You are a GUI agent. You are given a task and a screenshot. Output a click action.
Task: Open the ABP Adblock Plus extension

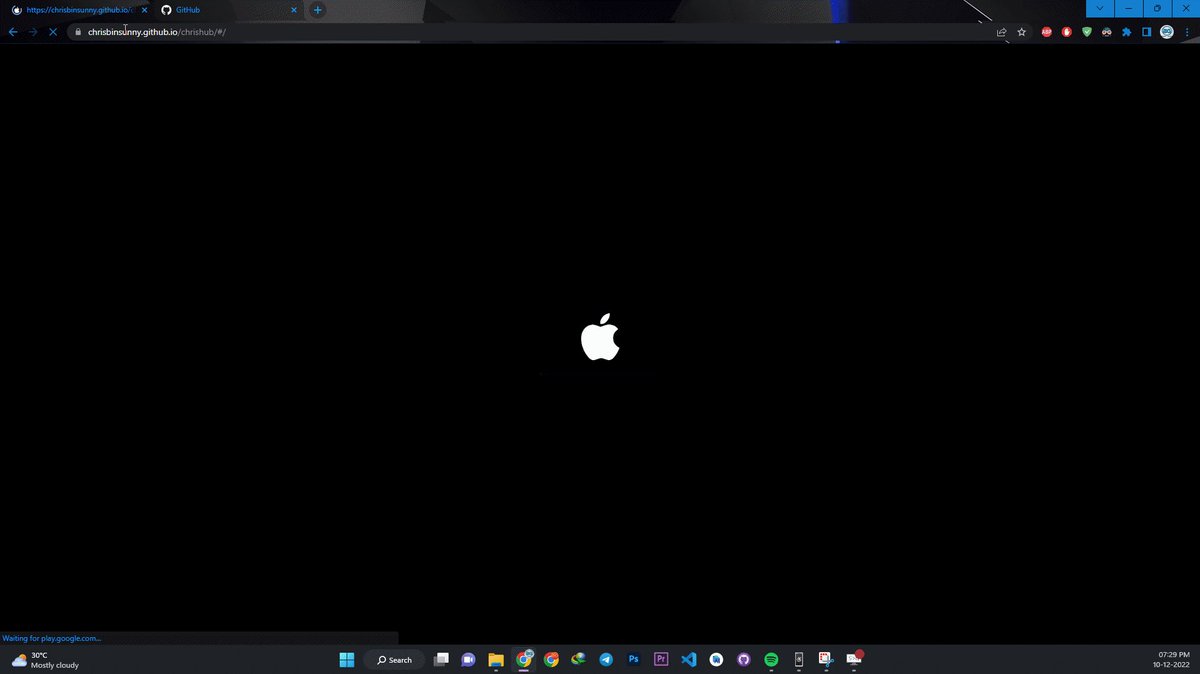tap(1047, 32)
